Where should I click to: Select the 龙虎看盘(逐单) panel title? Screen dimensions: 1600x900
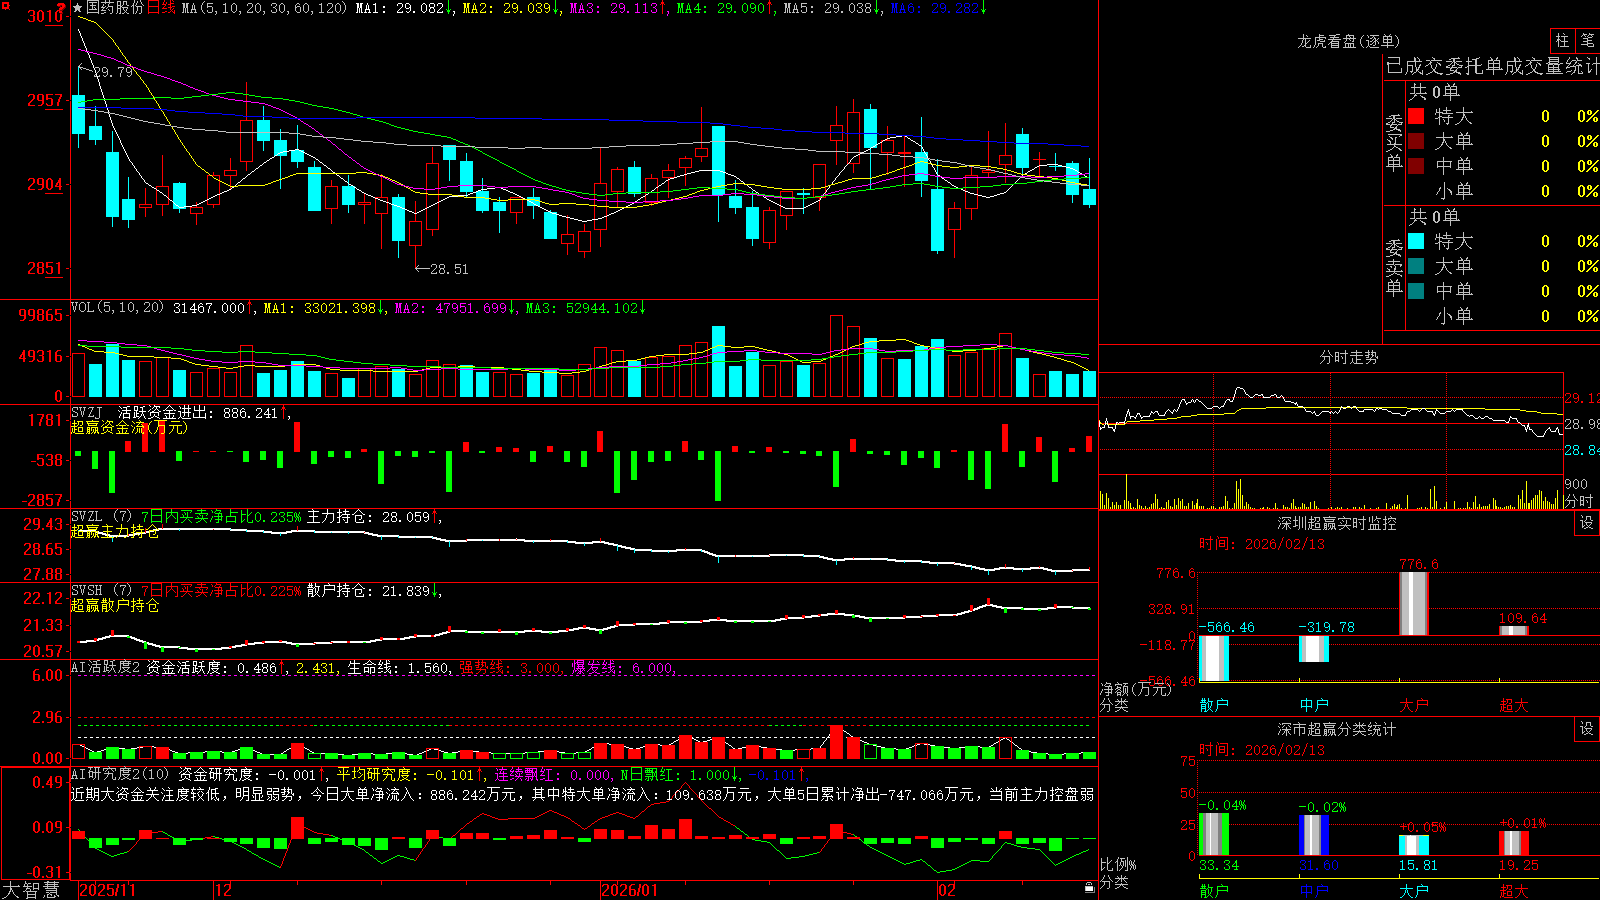(x=1349, y=41)
